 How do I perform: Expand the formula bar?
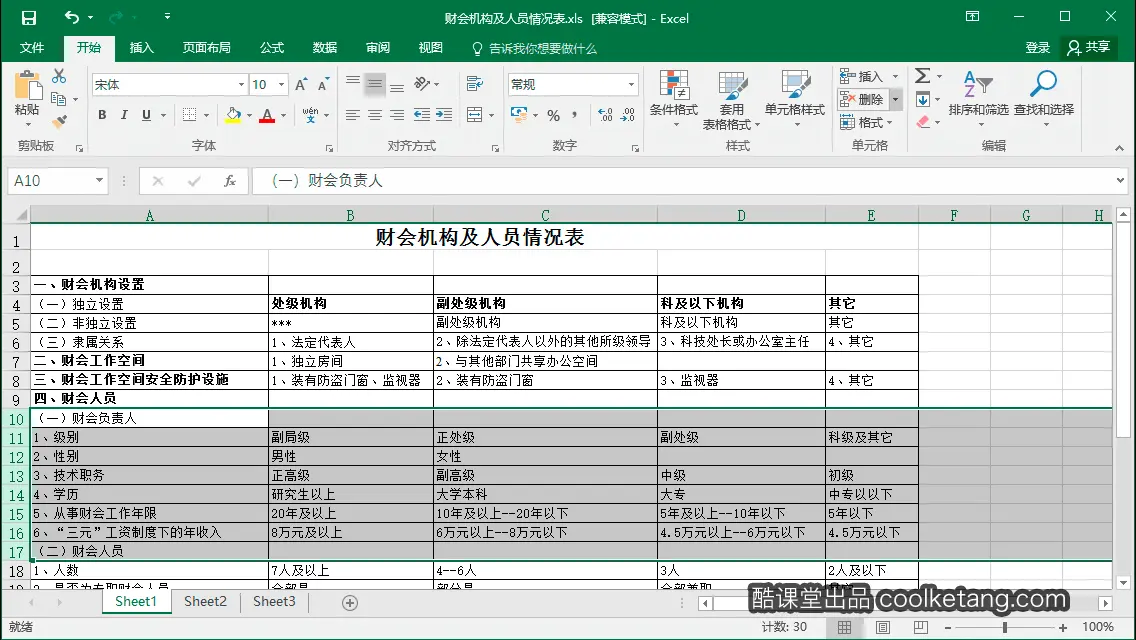1120,180
